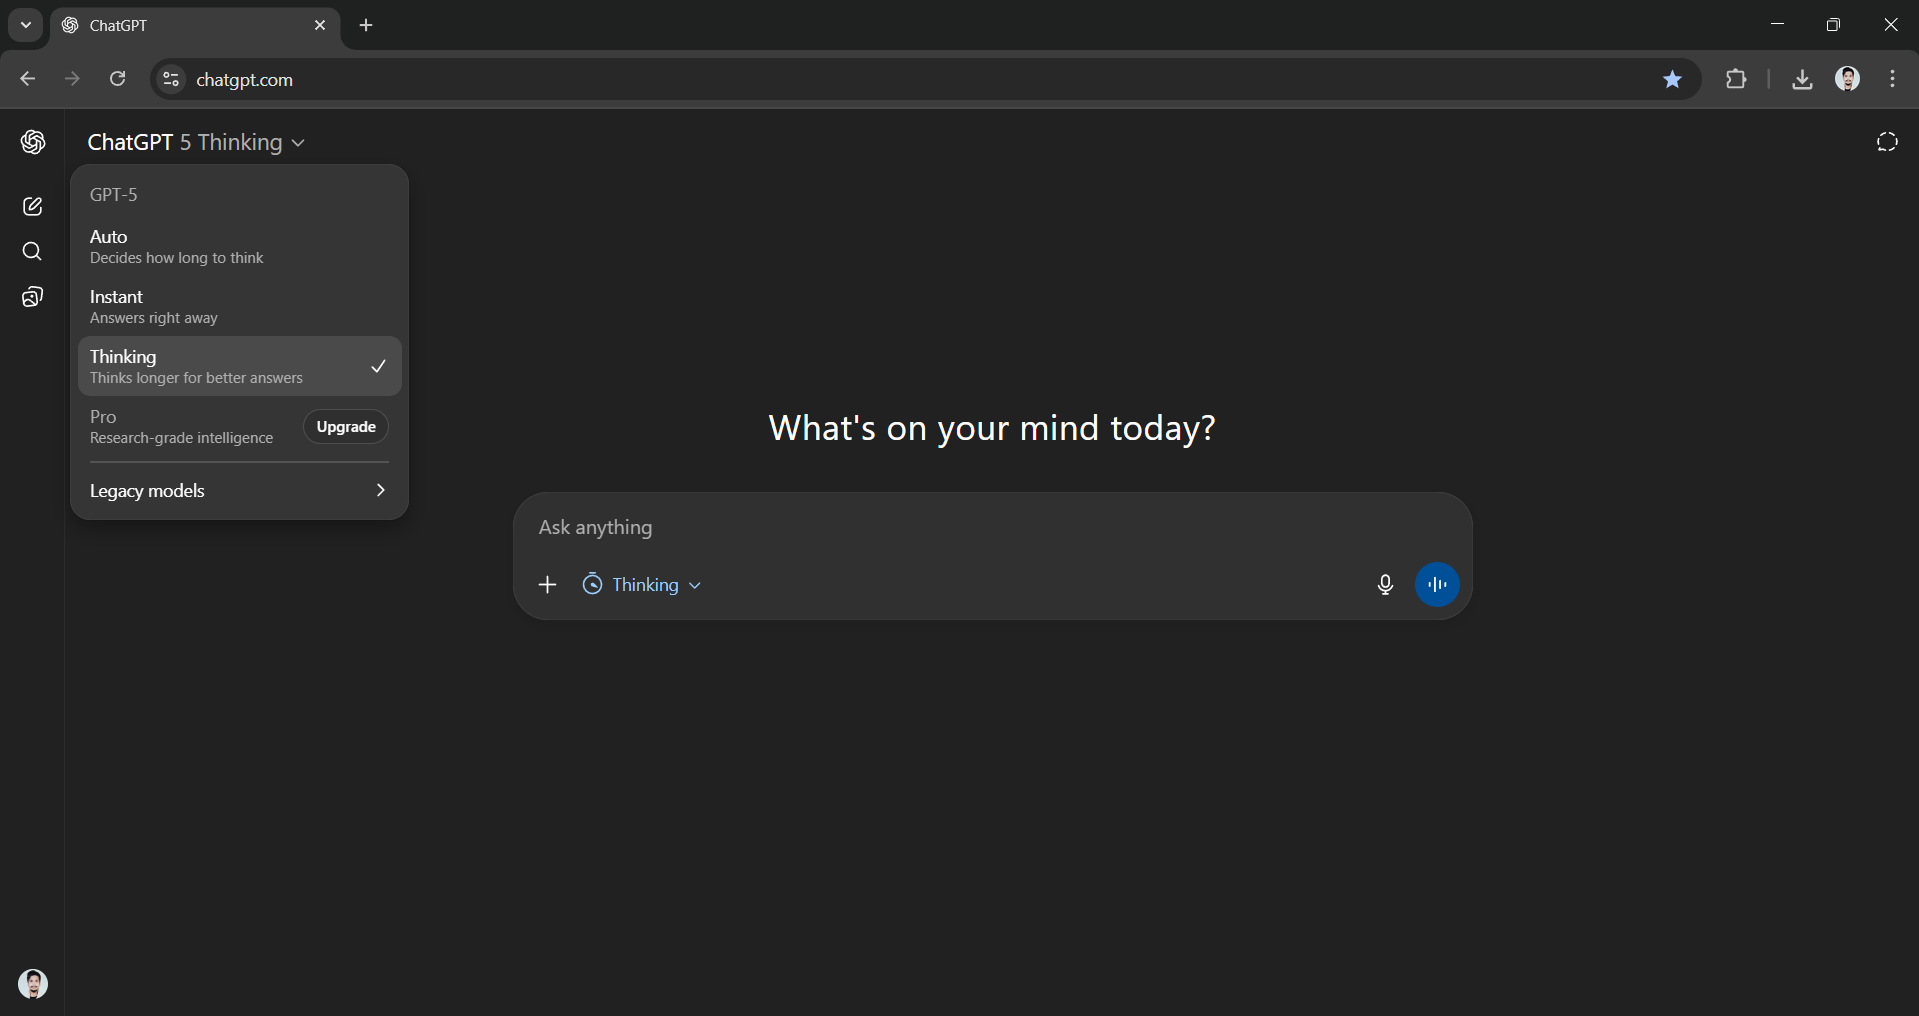
Task: Confirm the Thinking mode selection
Action: 239,366
